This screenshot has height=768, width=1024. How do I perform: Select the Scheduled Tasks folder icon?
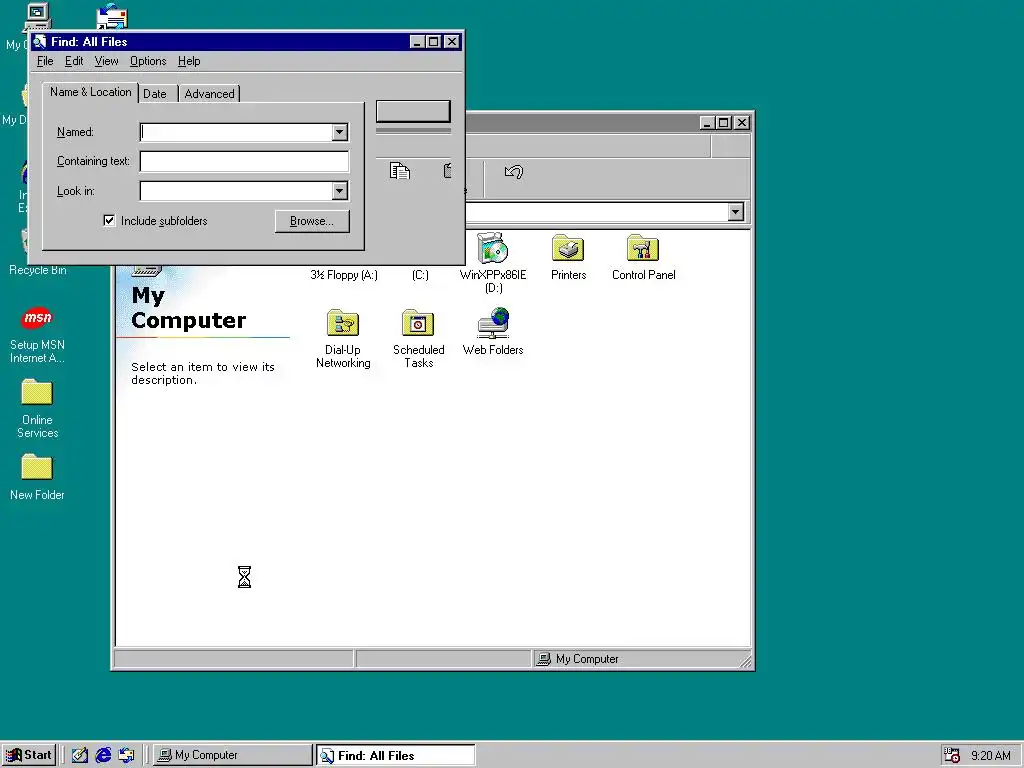pyautogui.click(x=418, y=324)
